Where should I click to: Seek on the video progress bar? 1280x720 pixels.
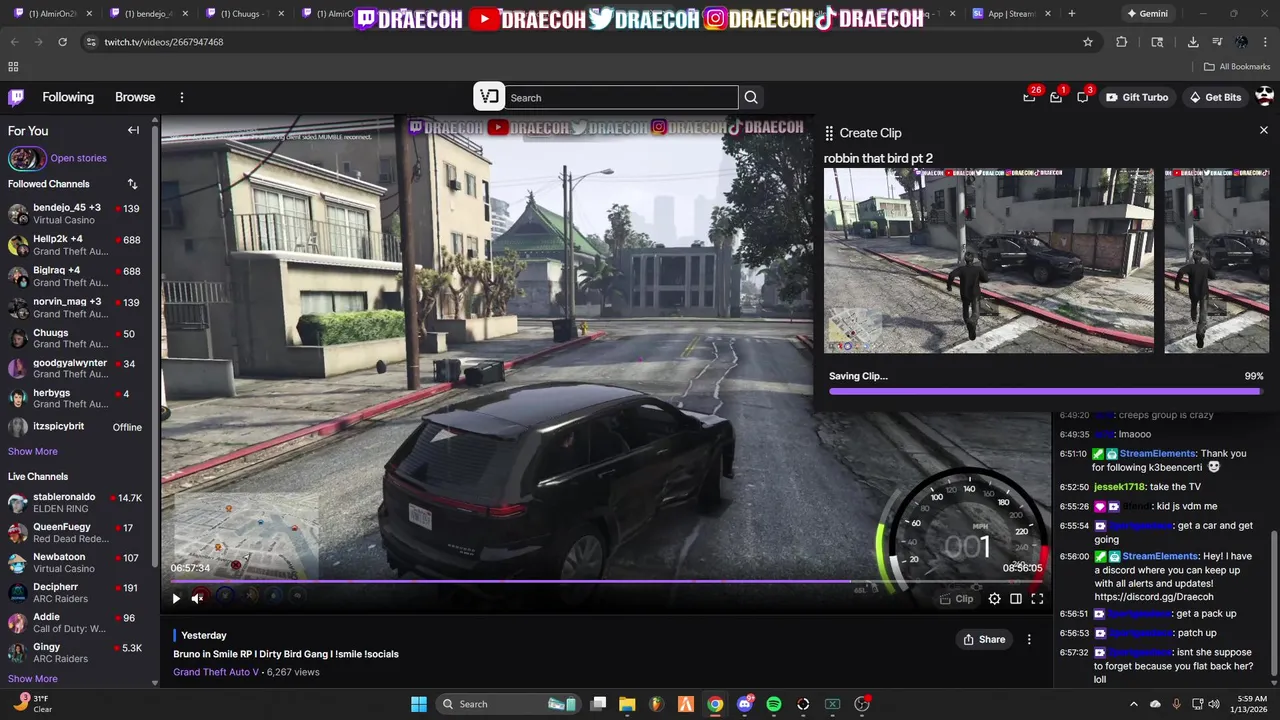pos(606,581)
